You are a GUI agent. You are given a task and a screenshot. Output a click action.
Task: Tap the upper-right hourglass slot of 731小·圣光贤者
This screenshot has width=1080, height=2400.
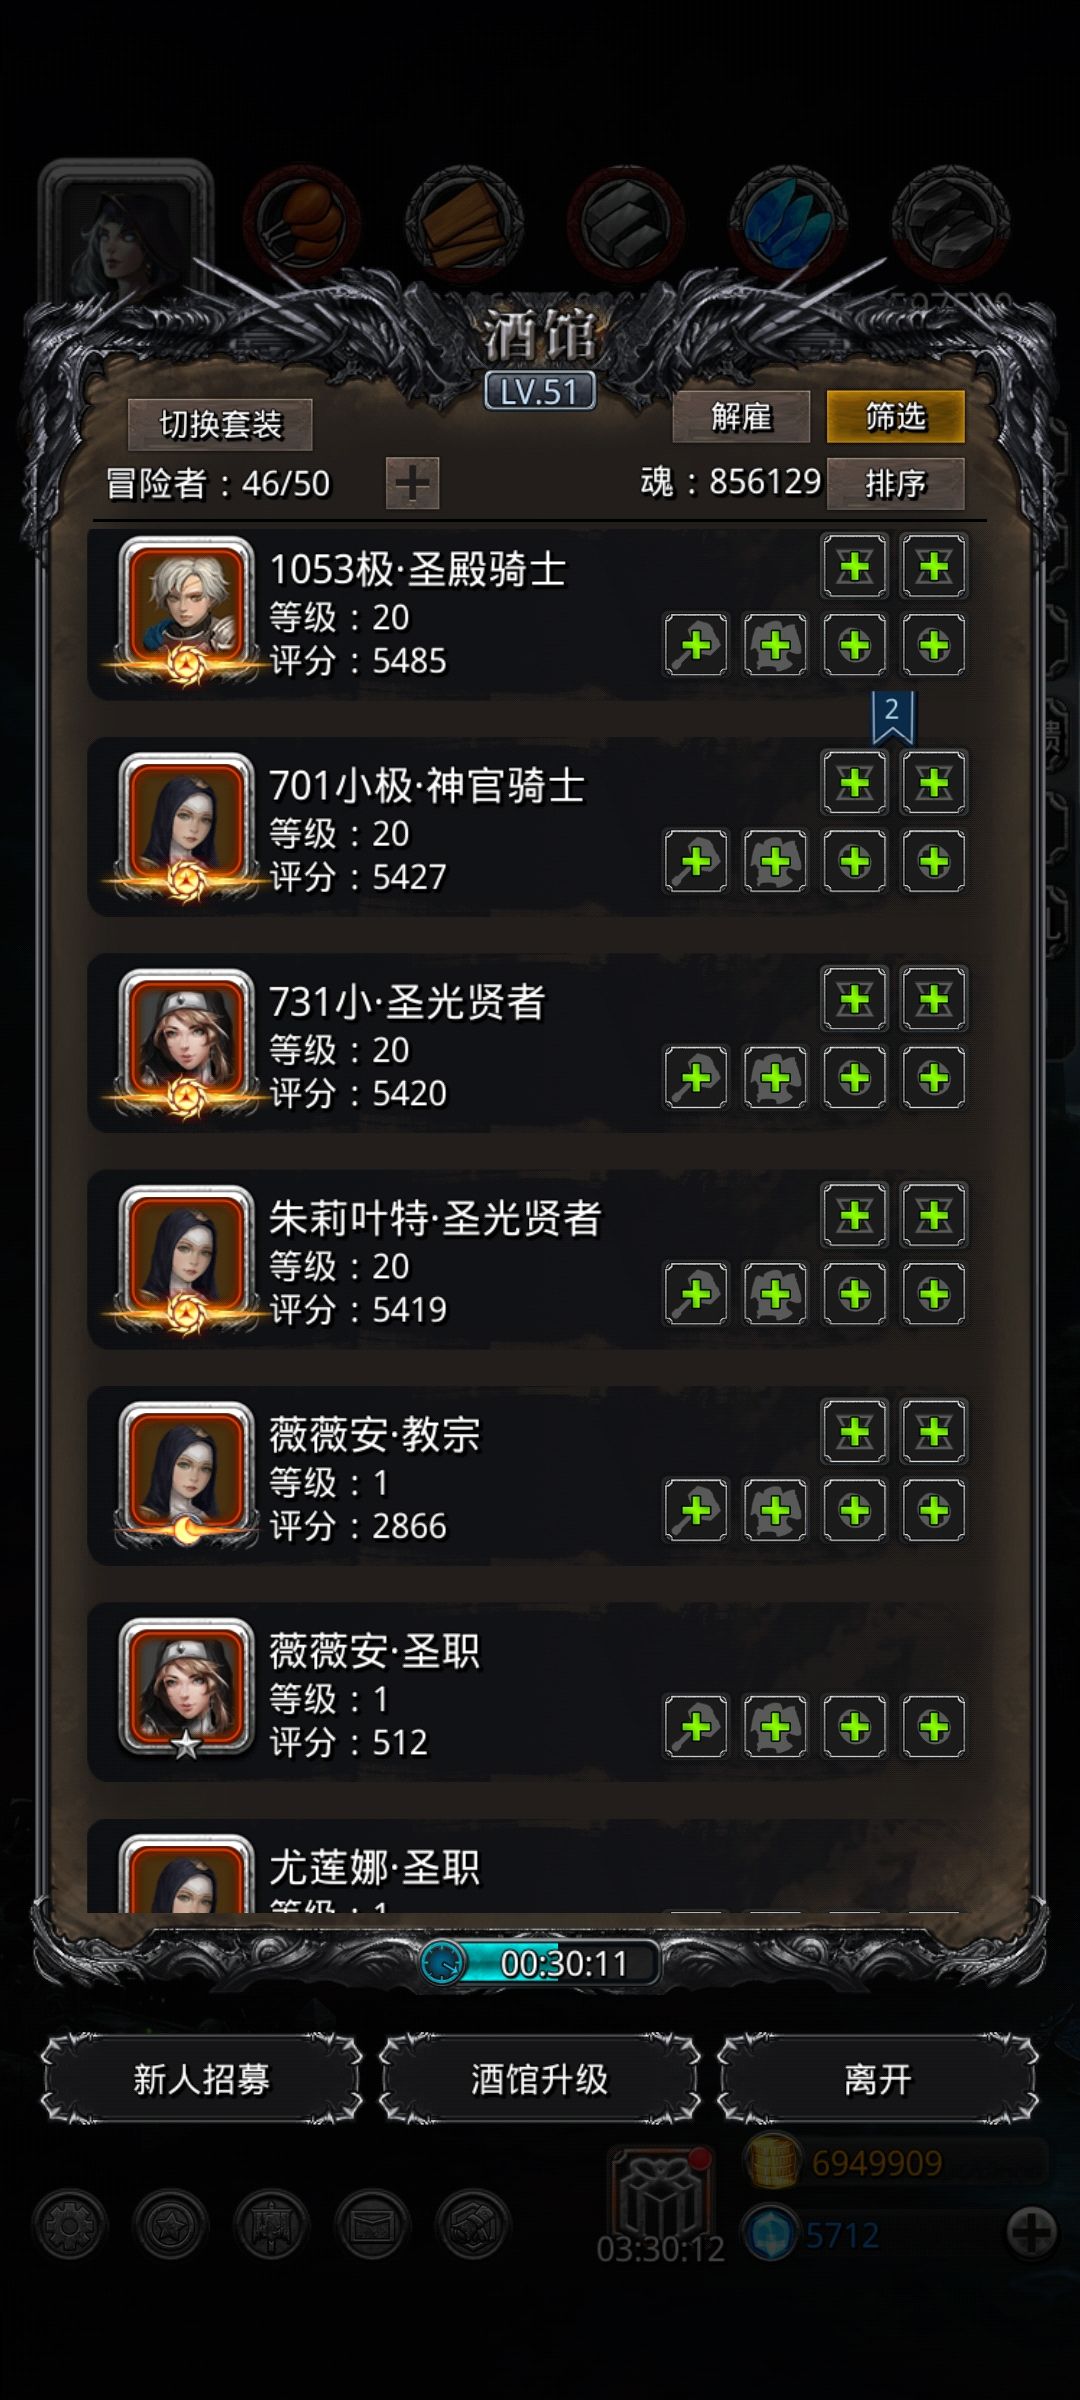(933, 998)
